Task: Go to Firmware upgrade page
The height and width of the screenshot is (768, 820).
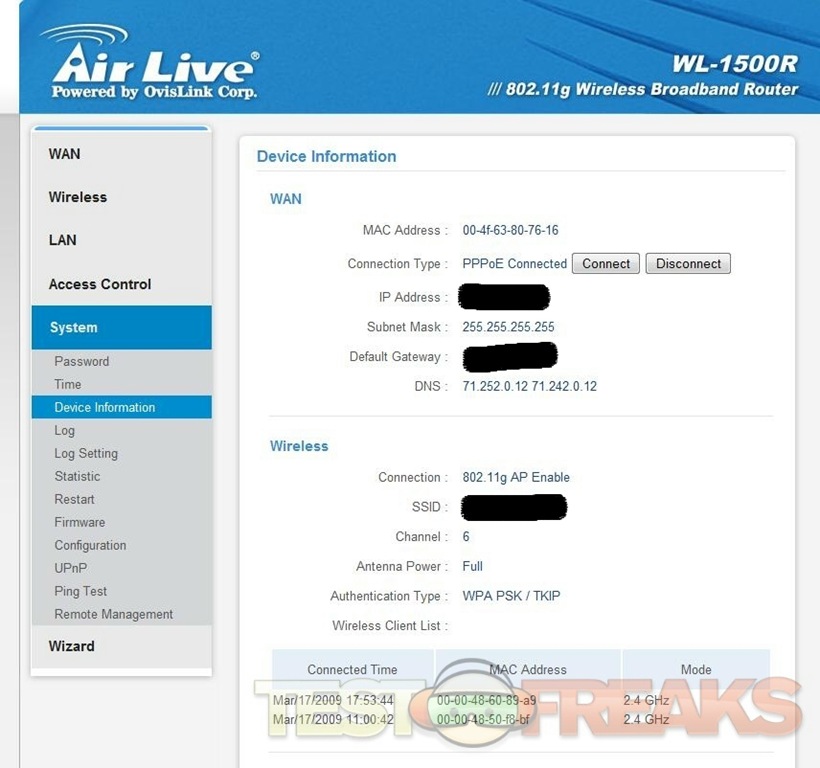Action: [80, 522]
